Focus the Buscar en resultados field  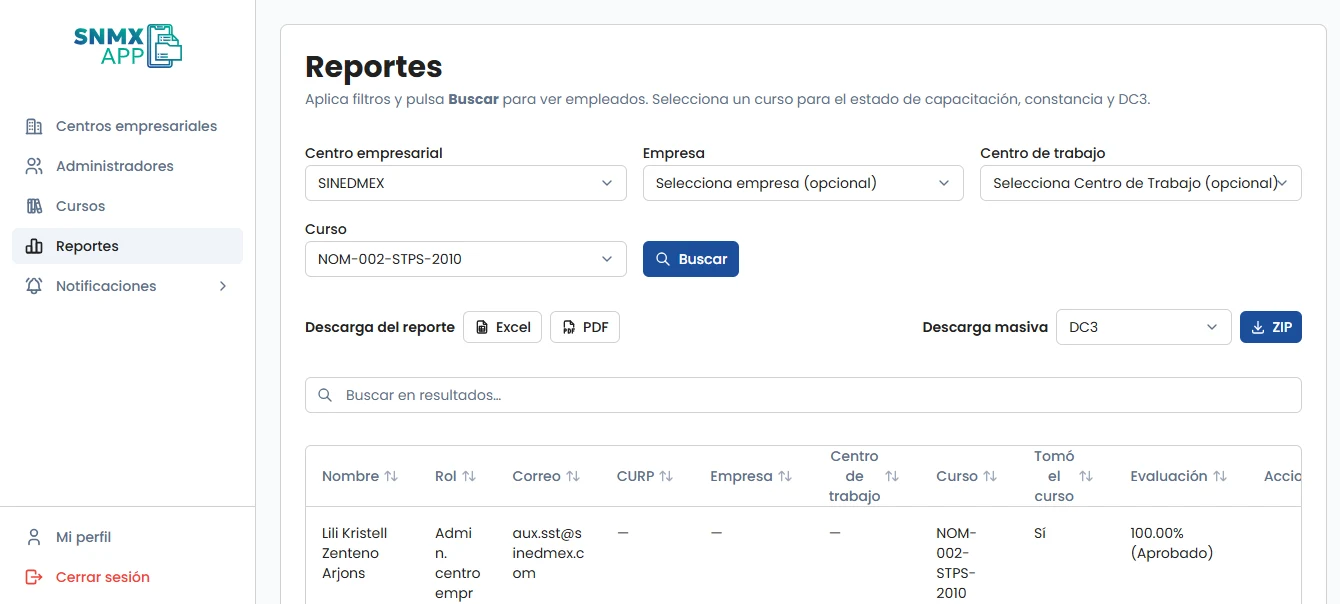coord(803,395)
